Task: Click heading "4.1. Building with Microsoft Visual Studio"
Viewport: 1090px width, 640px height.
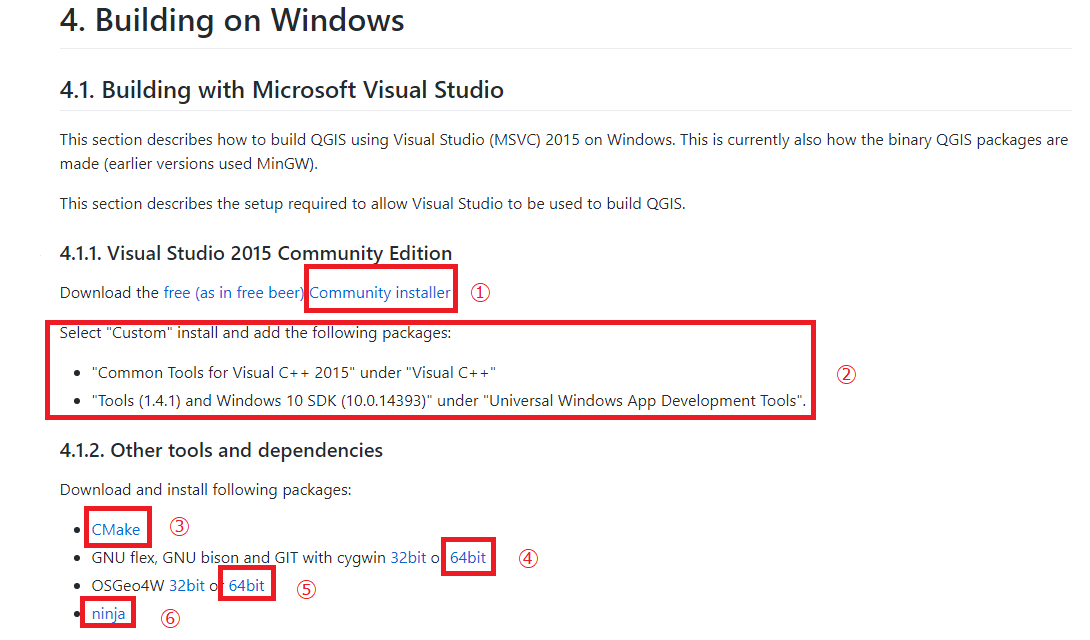Action: pos(282,90)
